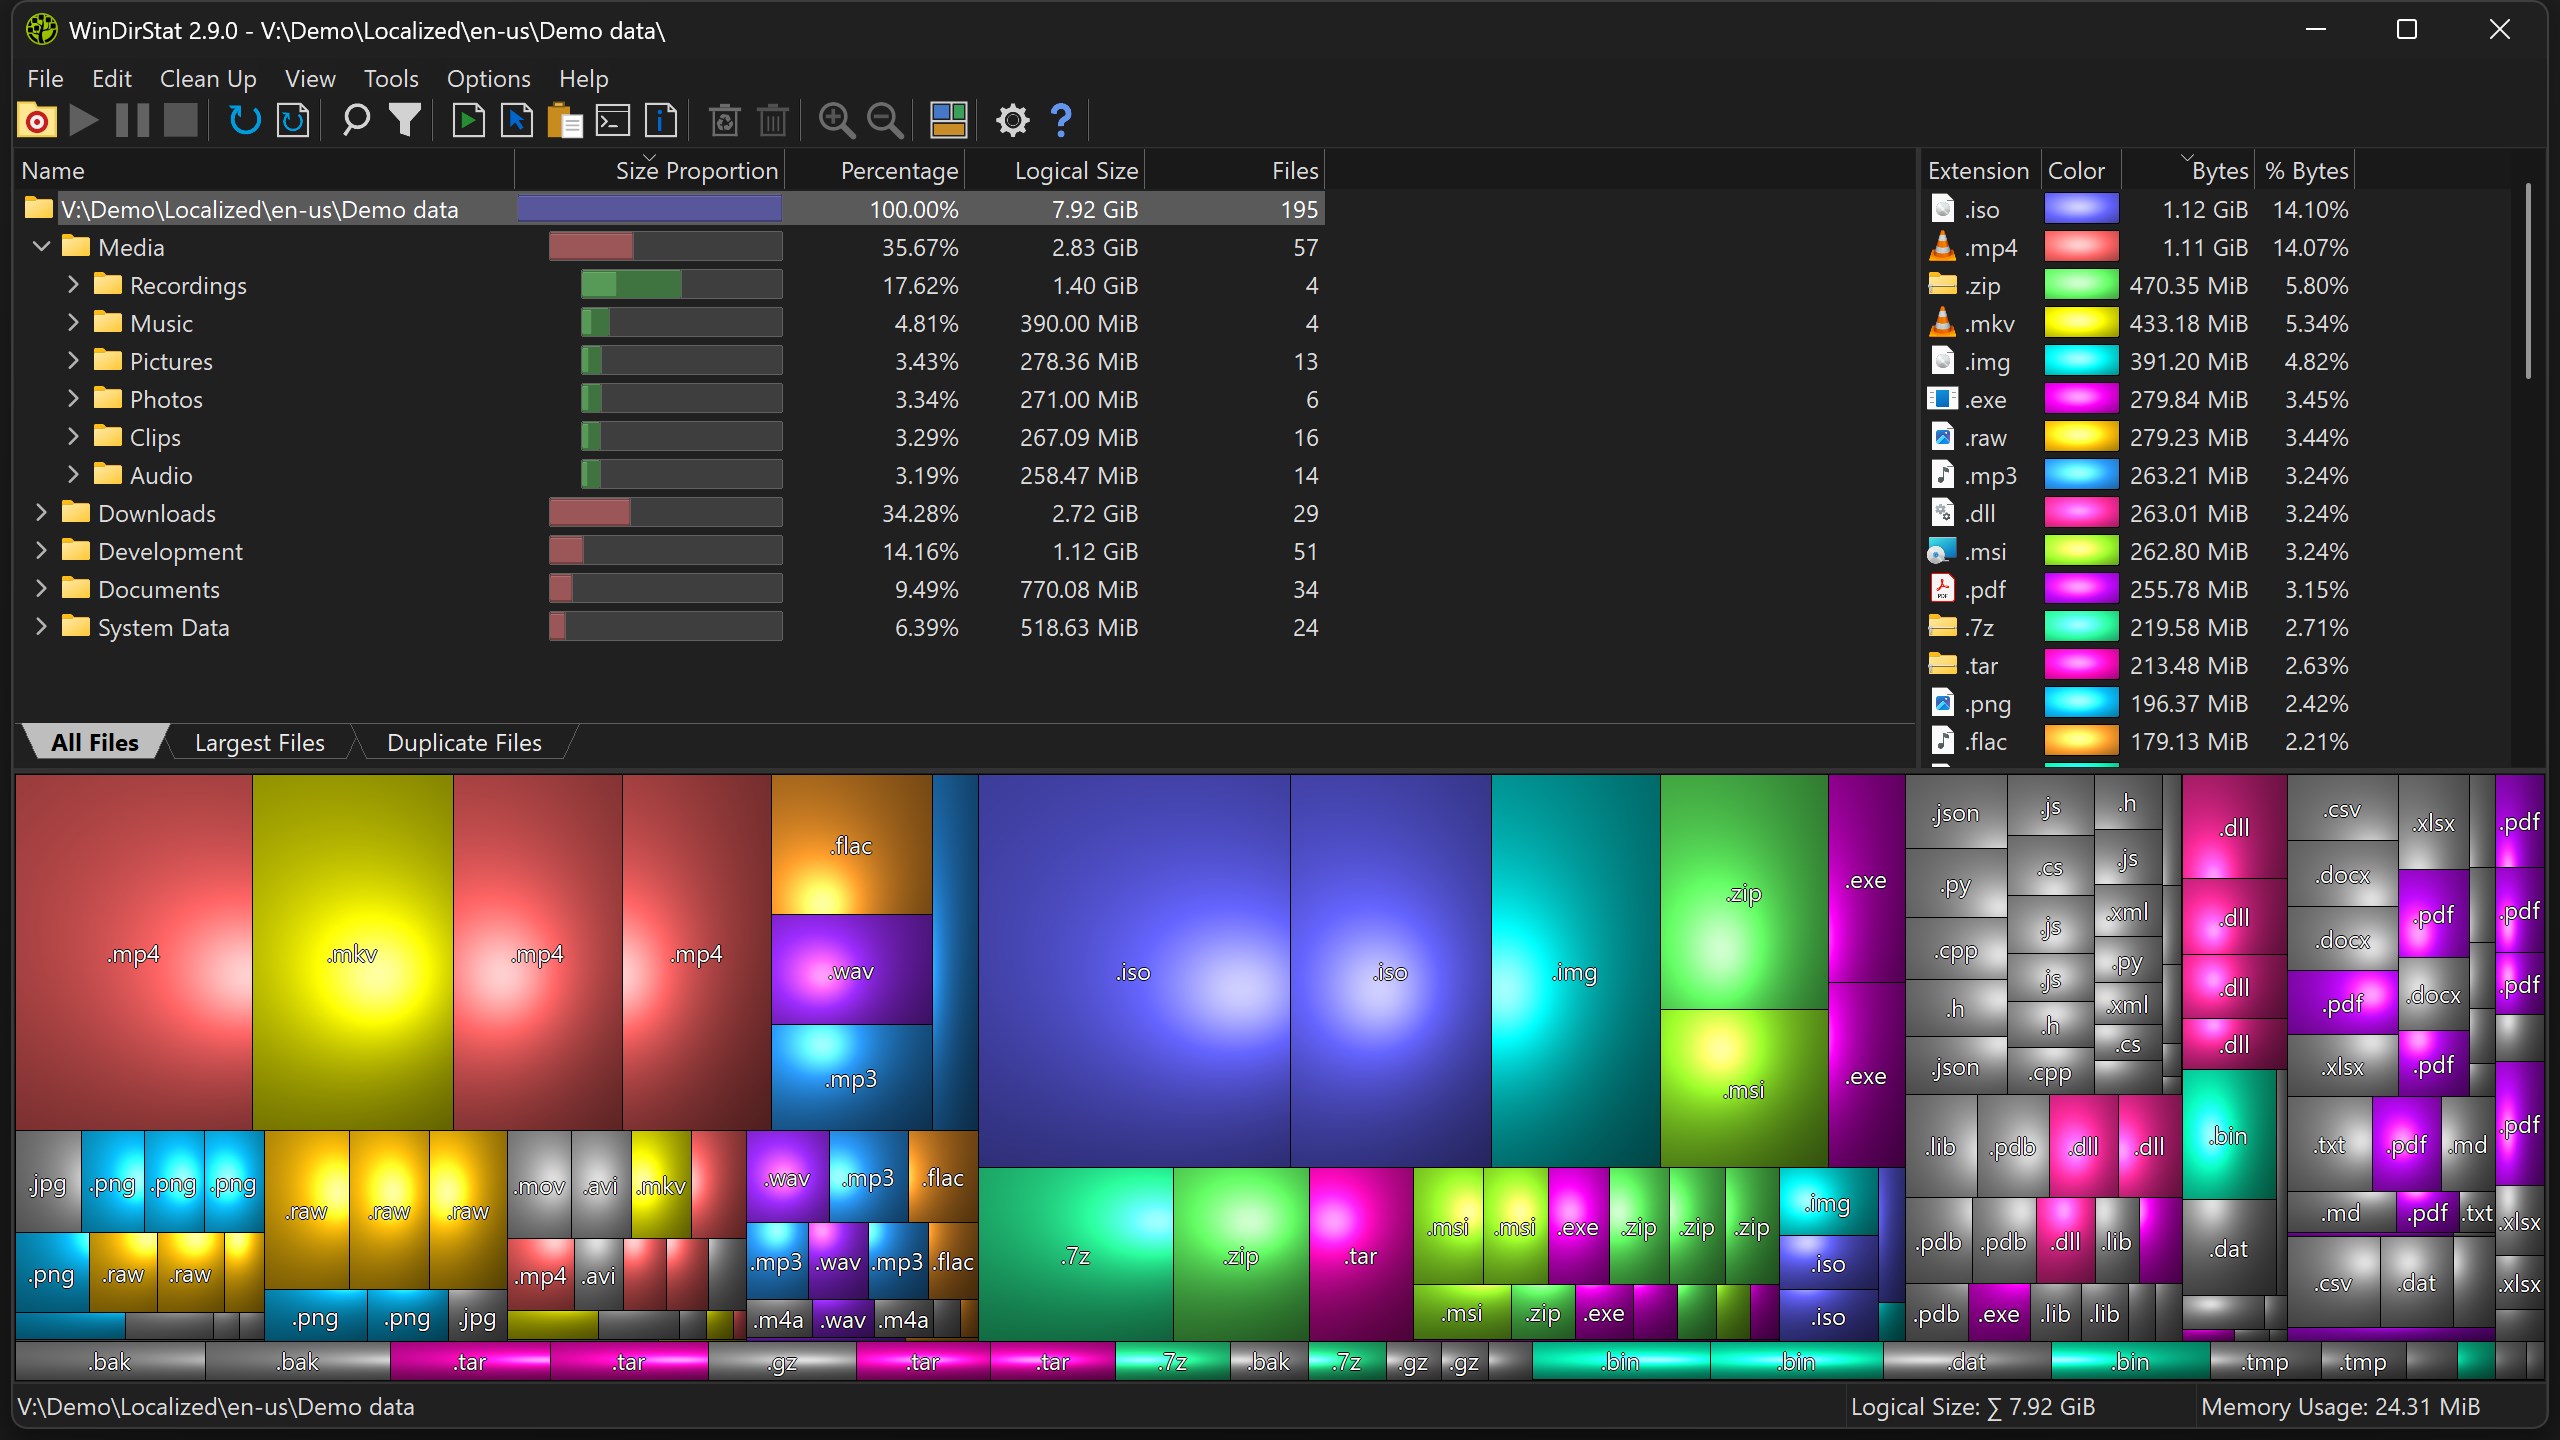Select the .pdf extension row
2560x1440 pixels.
click(2140, 589)
